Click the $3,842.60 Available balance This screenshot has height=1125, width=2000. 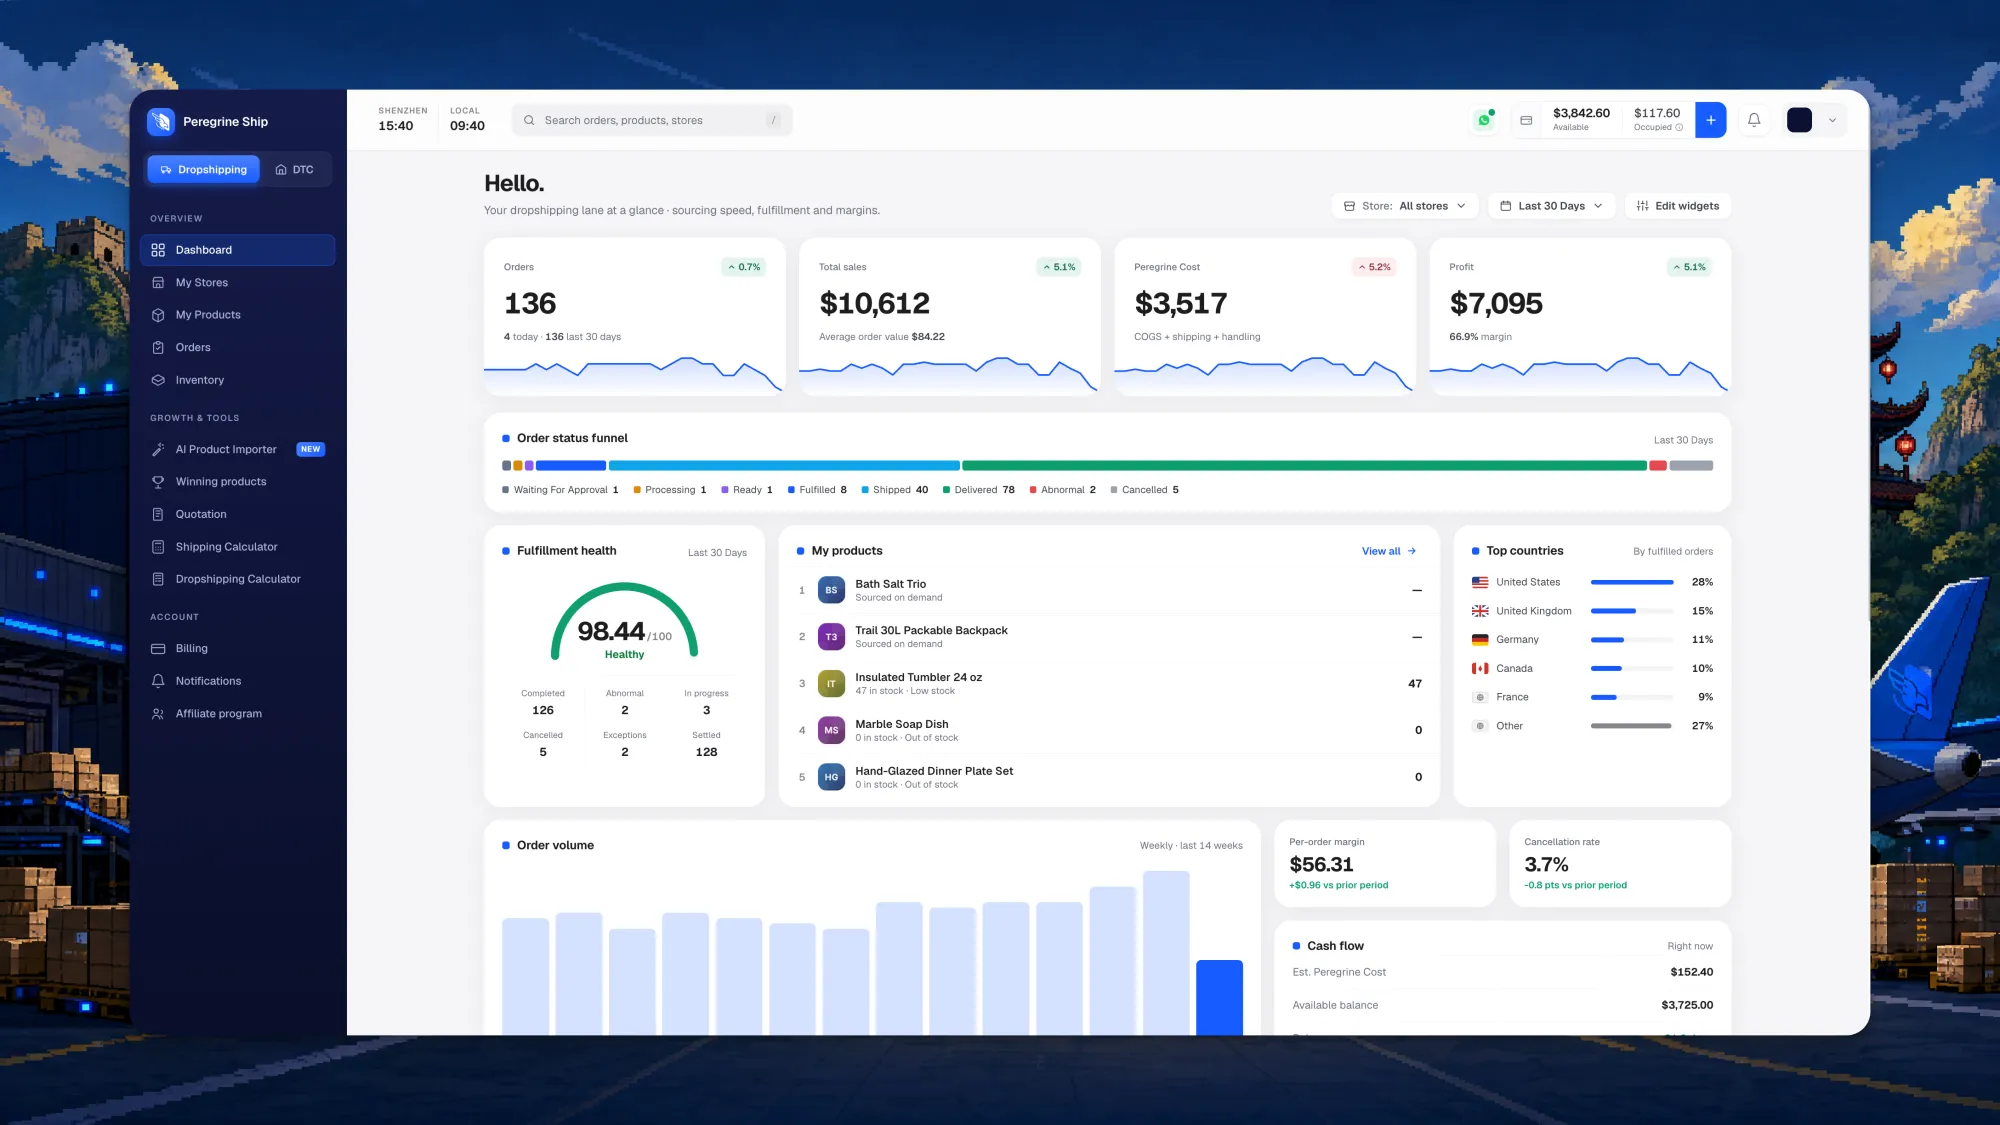[x=1581, y=119]
